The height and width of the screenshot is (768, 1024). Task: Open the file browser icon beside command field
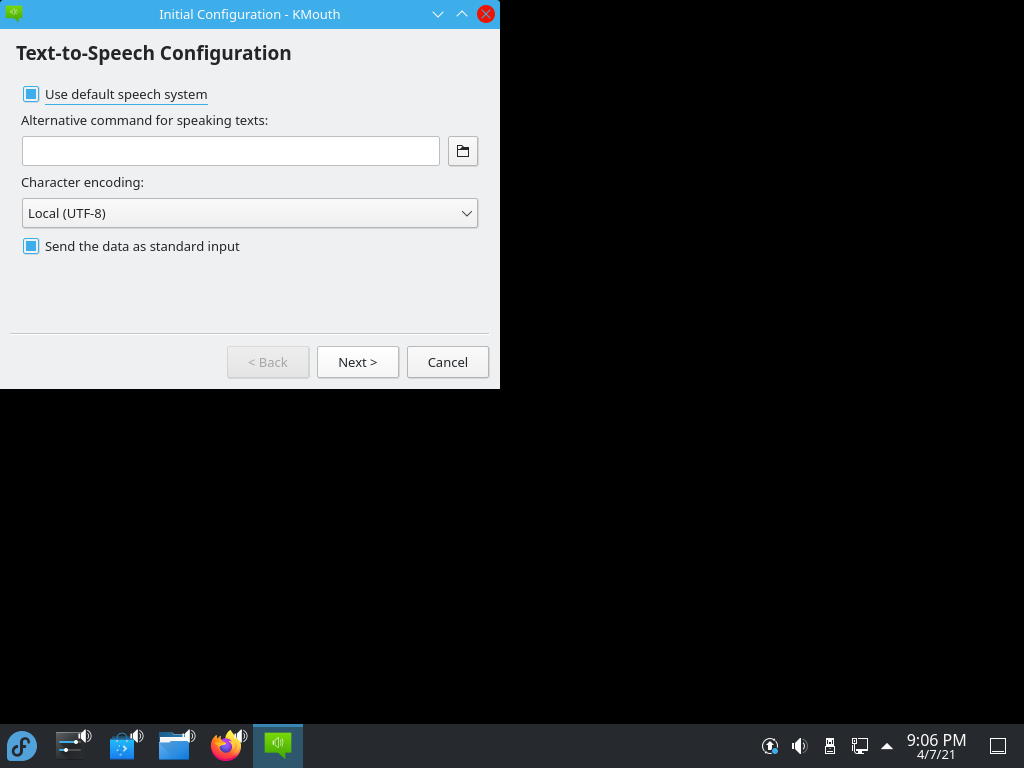462,151
